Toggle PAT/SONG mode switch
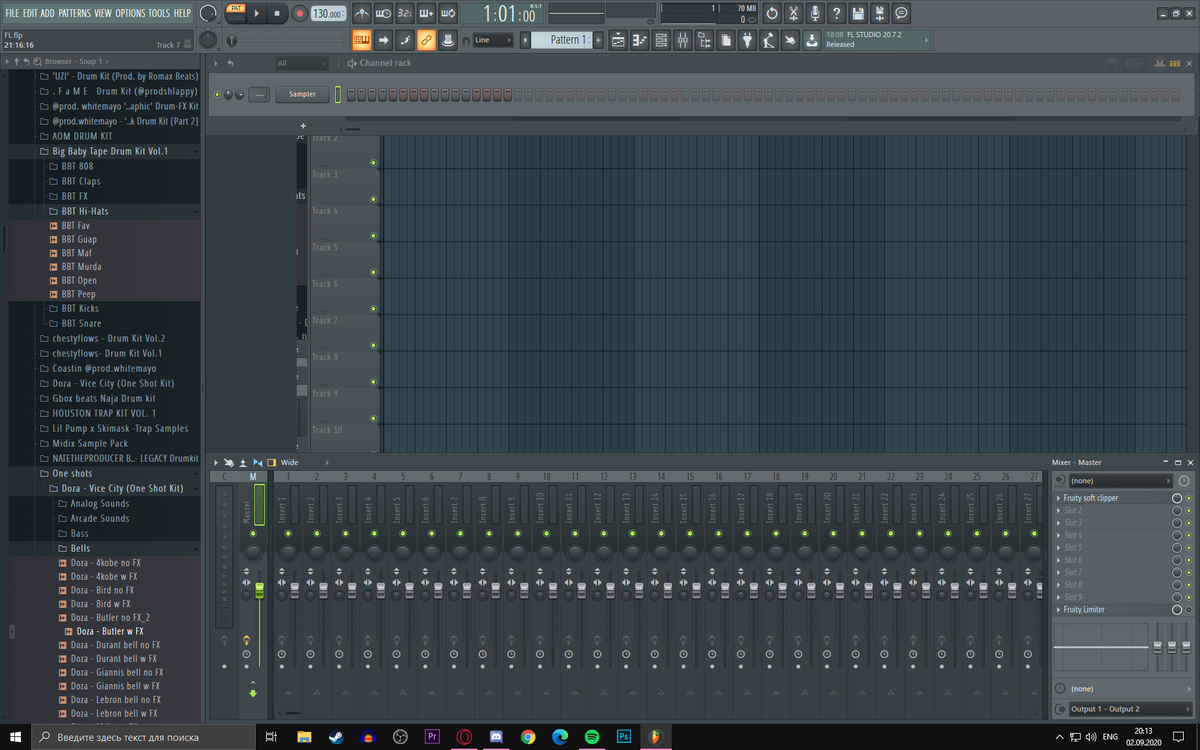The image size is (1200, 750). pyautogui.click(x=235, y=13)
